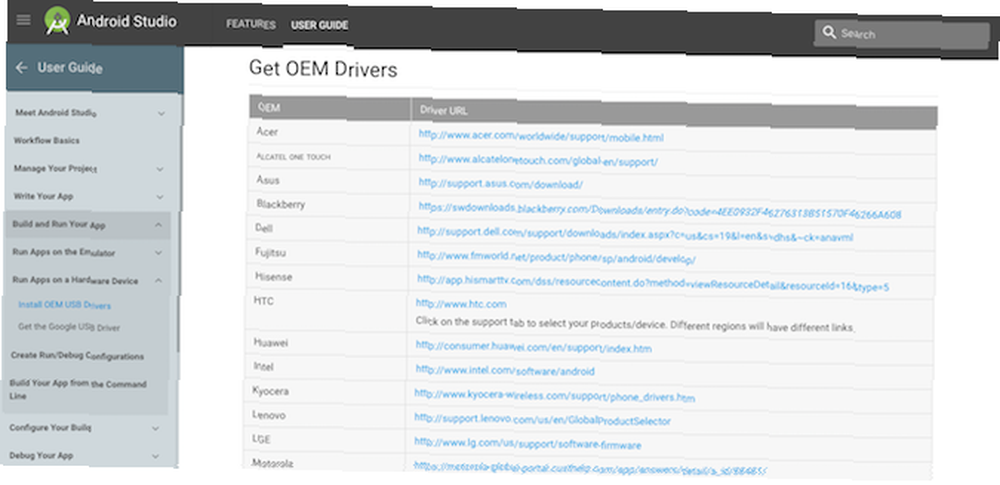Open the Kyocera phone drivers link
1000x485 pixels.
(554, 396)
